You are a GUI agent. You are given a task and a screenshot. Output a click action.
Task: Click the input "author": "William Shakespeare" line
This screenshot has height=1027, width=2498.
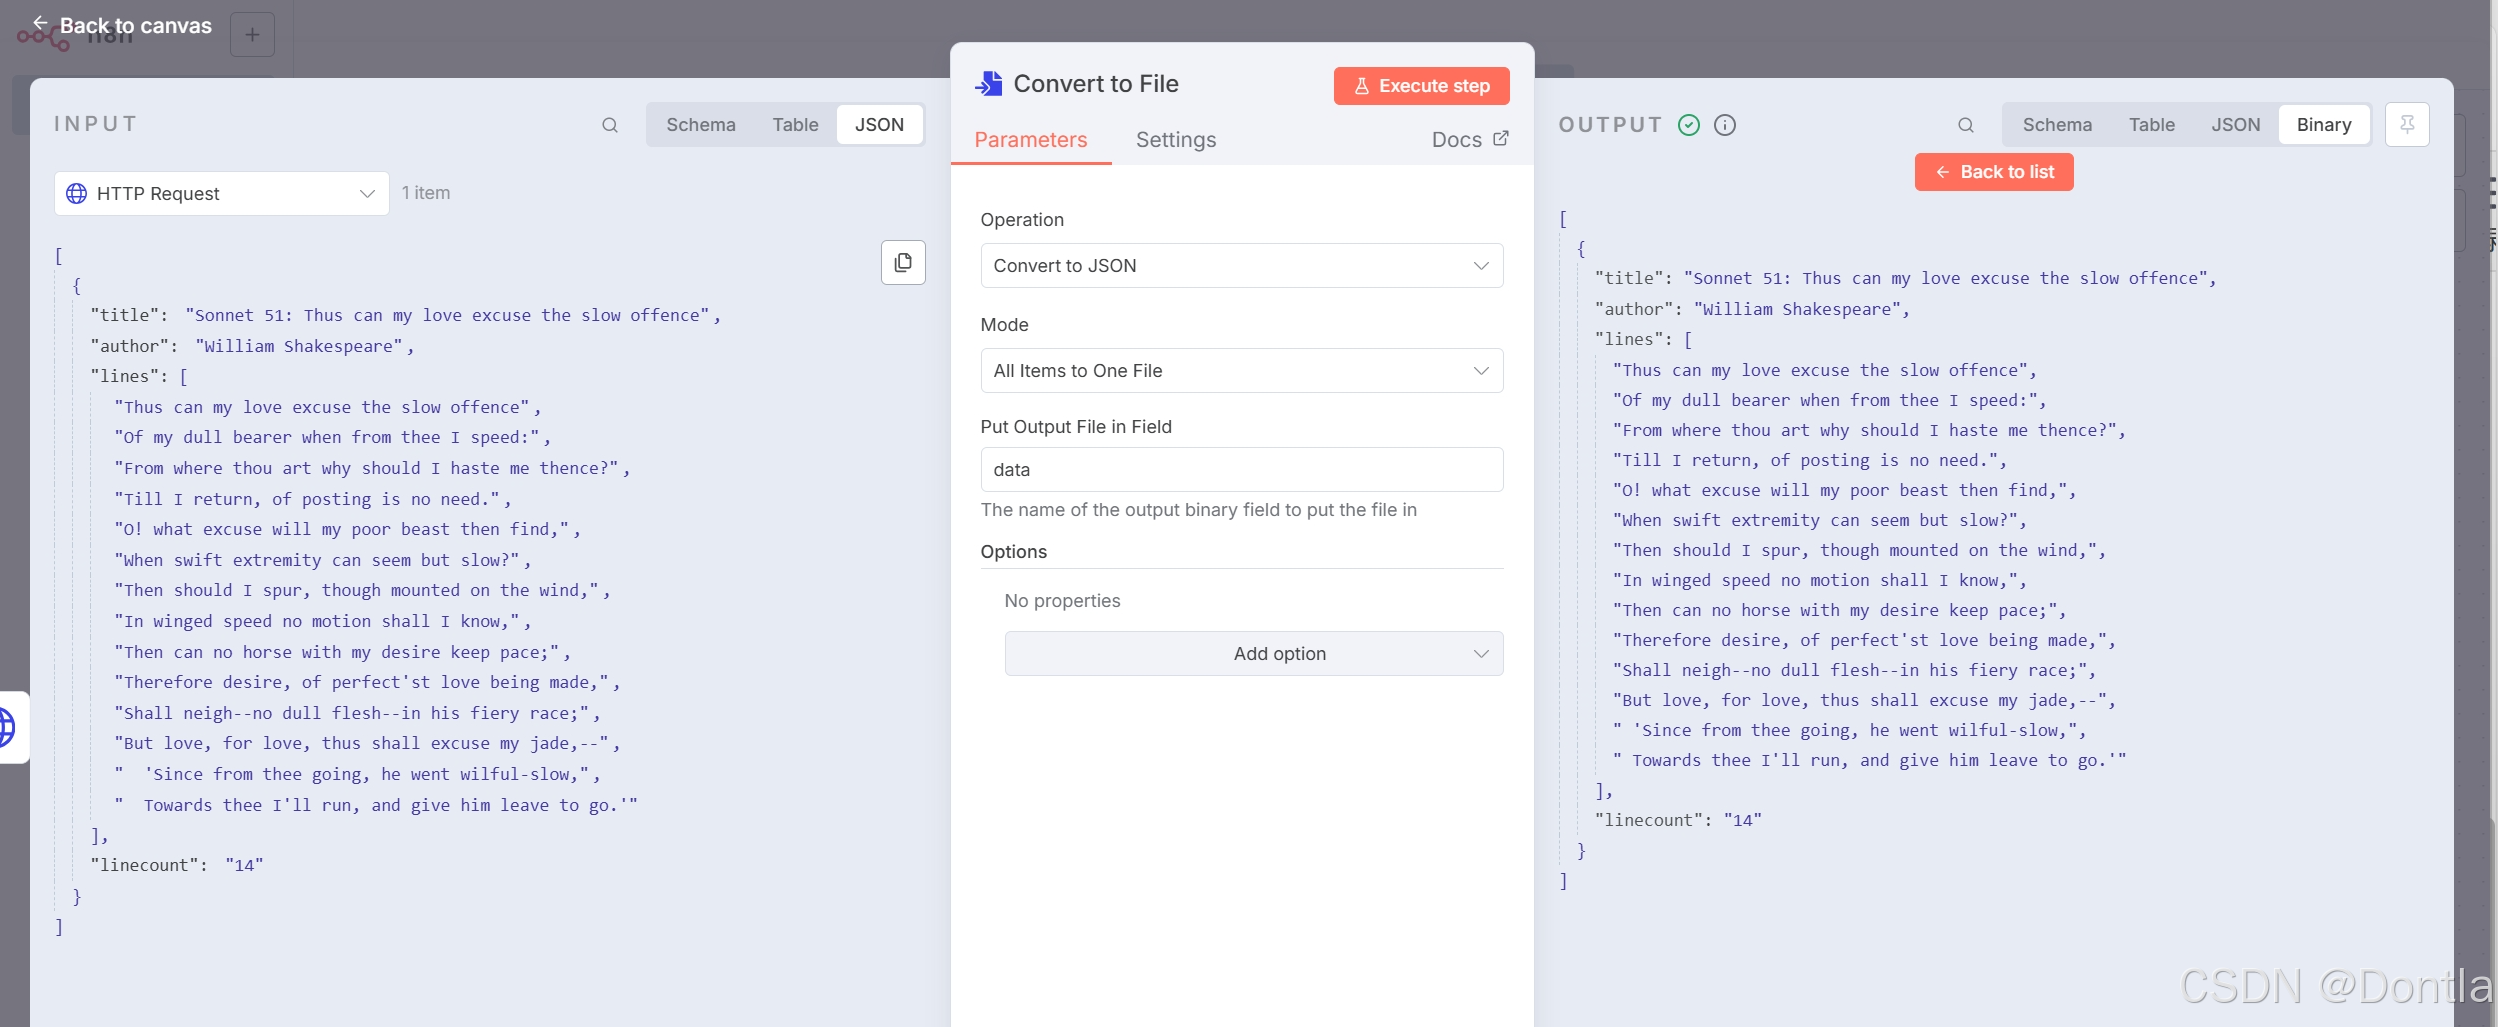point(252,346)
